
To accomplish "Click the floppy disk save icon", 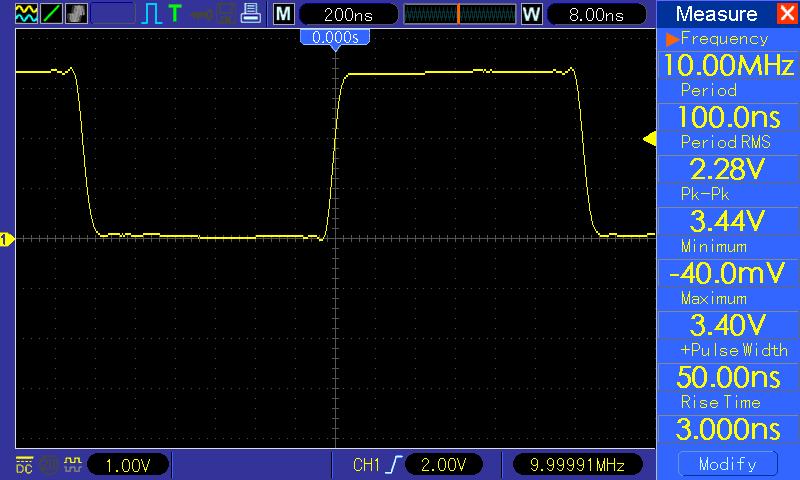I will [x=226, y=14].
